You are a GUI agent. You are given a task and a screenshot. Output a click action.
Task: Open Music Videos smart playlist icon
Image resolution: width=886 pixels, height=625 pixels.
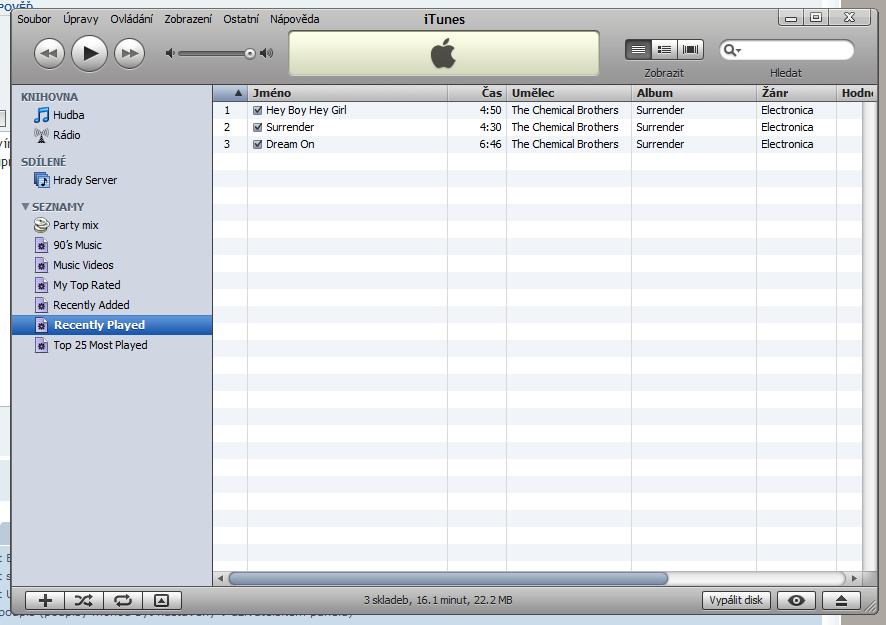point(41,266)
